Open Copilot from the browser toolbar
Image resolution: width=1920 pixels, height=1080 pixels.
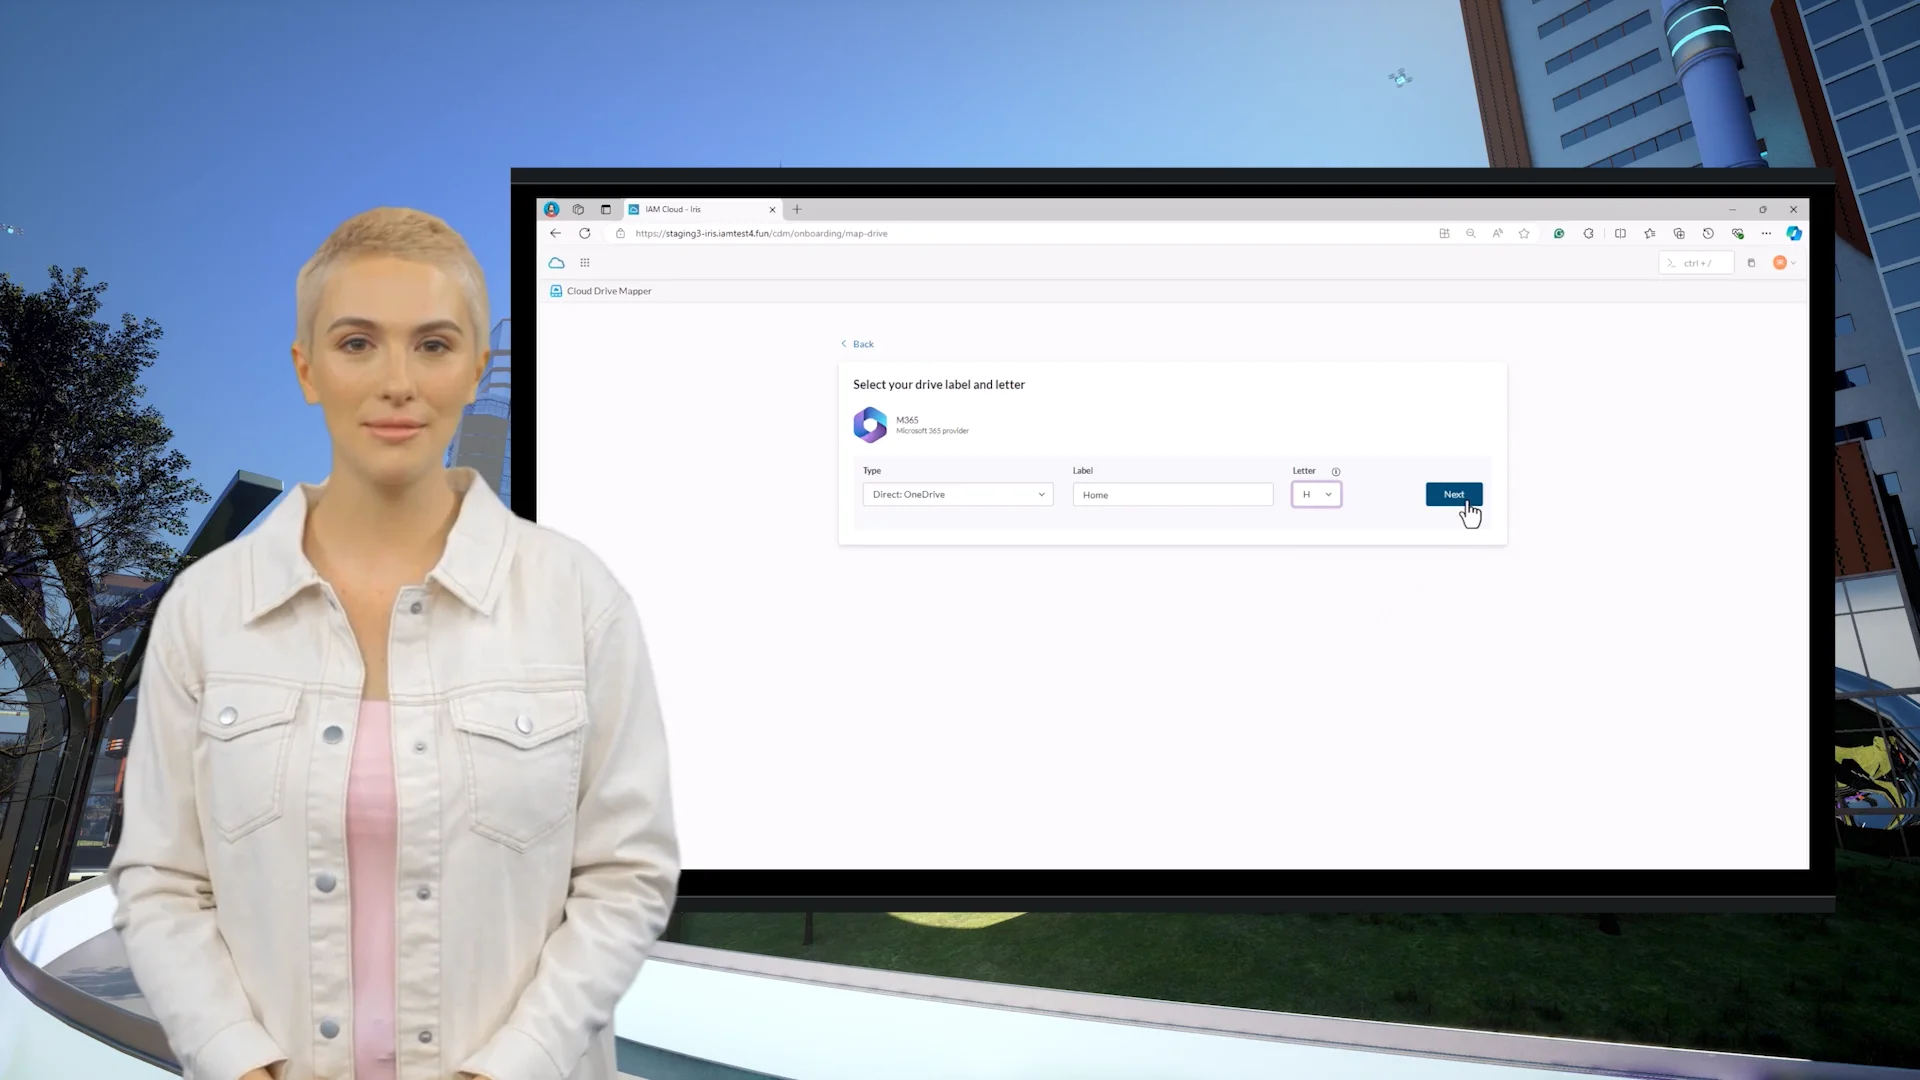(1795, 233)
